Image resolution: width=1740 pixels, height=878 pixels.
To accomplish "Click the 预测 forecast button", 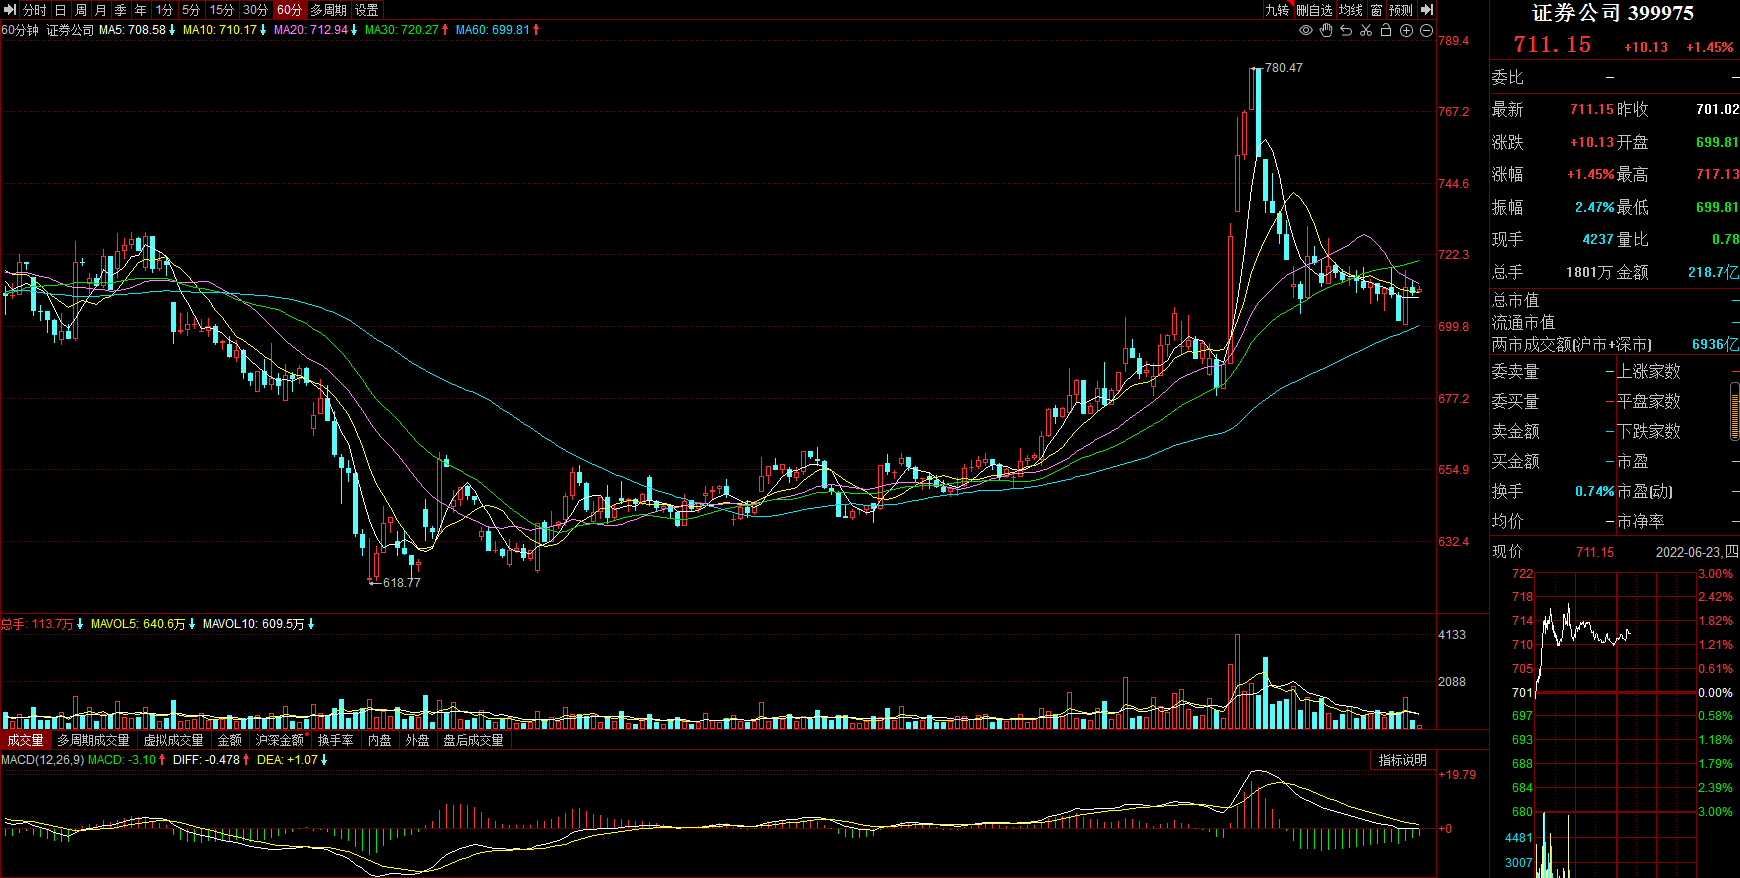I will click(1401, 10).
